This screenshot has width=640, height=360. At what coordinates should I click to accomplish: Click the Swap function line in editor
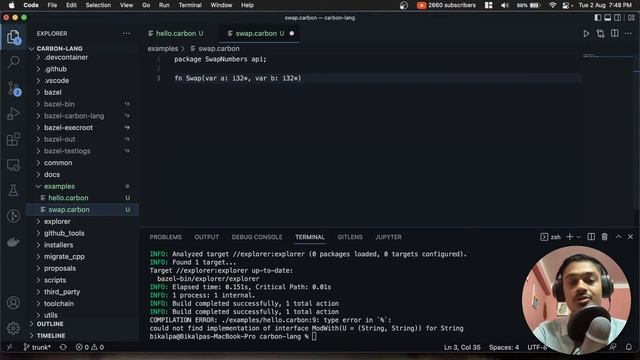click(238, 78)
